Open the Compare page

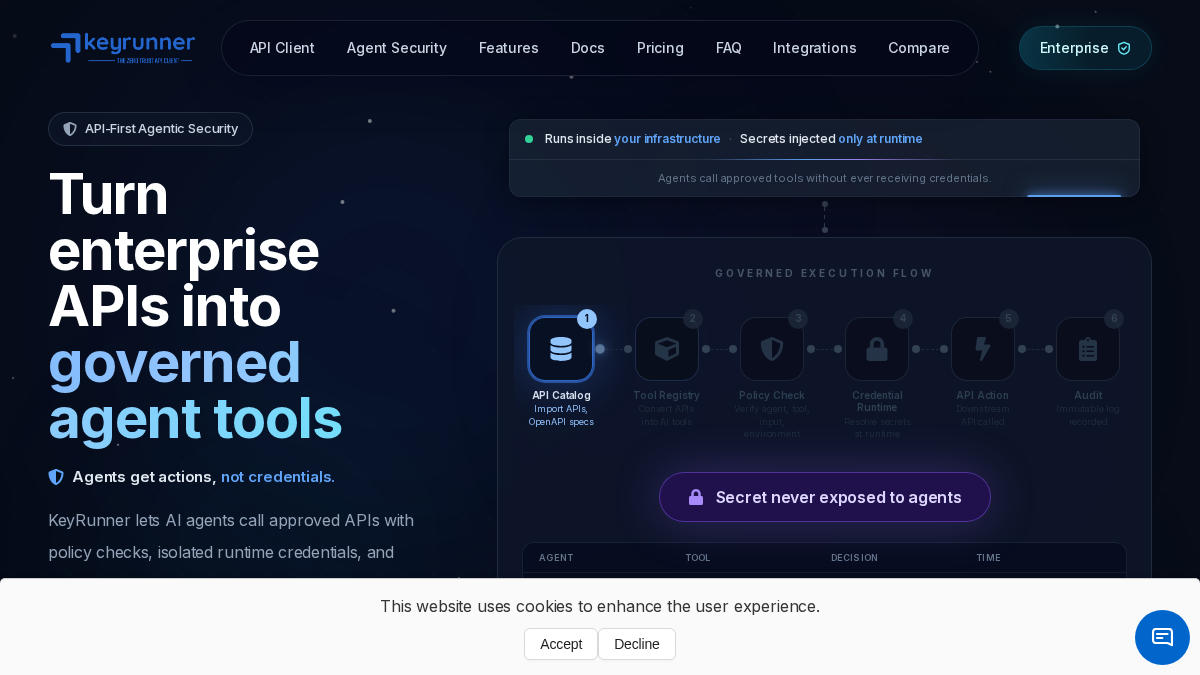919,48
